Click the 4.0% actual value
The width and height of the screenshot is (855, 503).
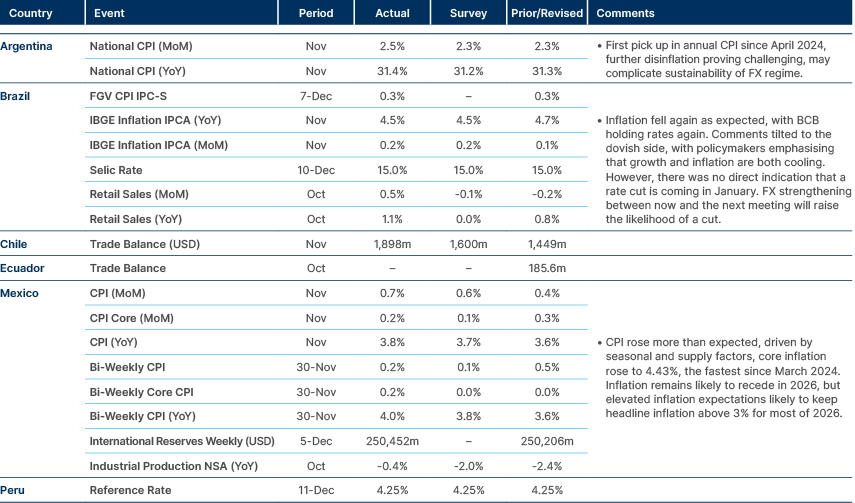tap(392, 416)
